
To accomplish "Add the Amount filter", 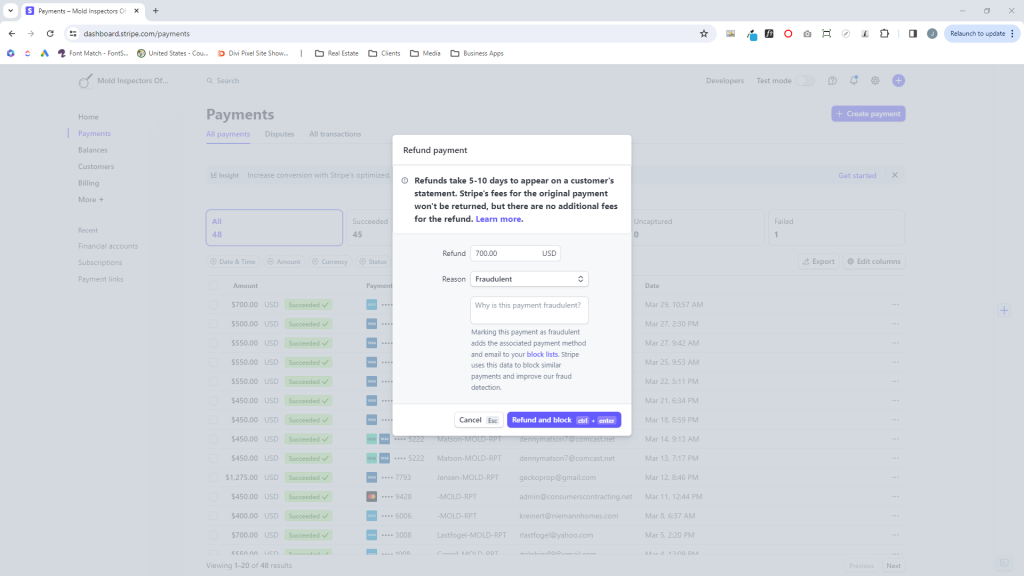I will click(283, 261).
